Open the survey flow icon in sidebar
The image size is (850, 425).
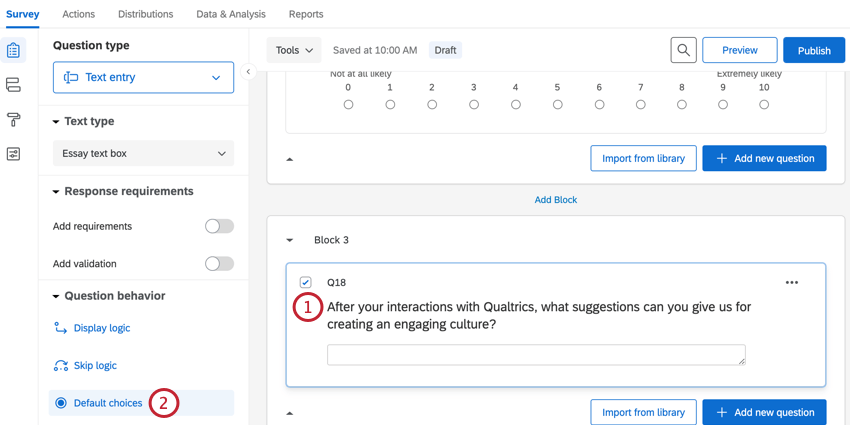pyautogui.click(x=13, y=85)
